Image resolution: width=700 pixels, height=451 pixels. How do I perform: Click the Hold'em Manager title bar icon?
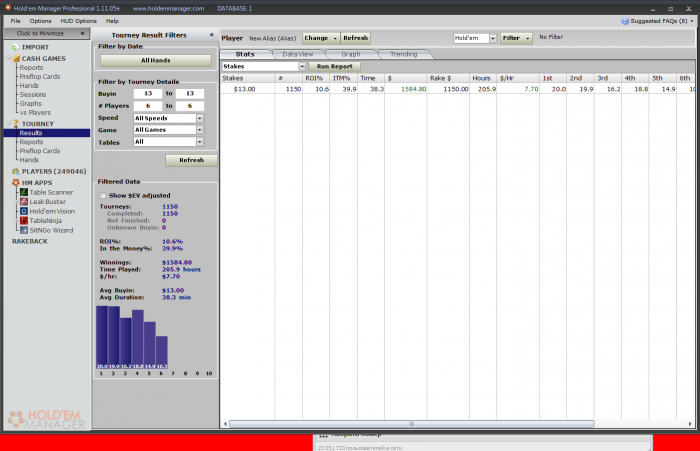[8, 8]
